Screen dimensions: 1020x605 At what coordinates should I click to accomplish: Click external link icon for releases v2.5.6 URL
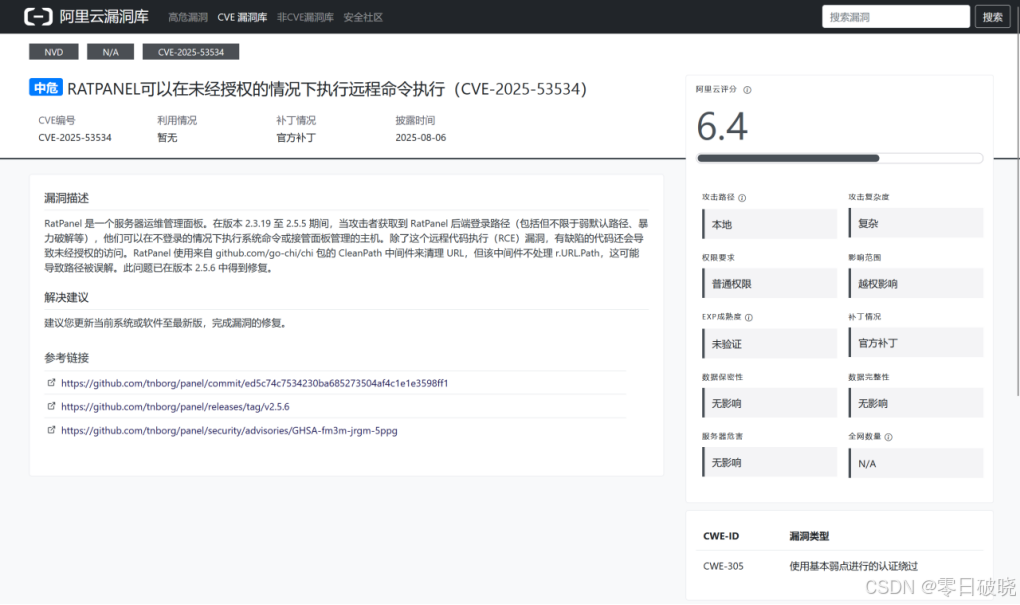click(x=51, y=406)
